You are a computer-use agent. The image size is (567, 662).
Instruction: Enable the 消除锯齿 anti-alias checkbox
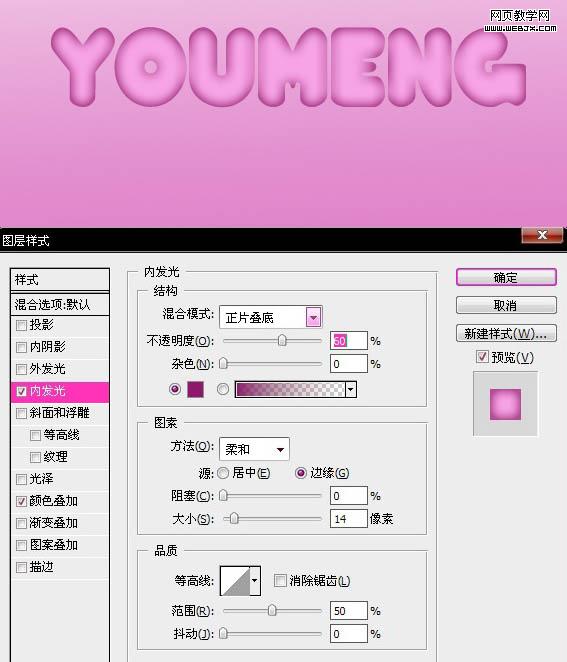pyautogui.click(x=279, y=581)
